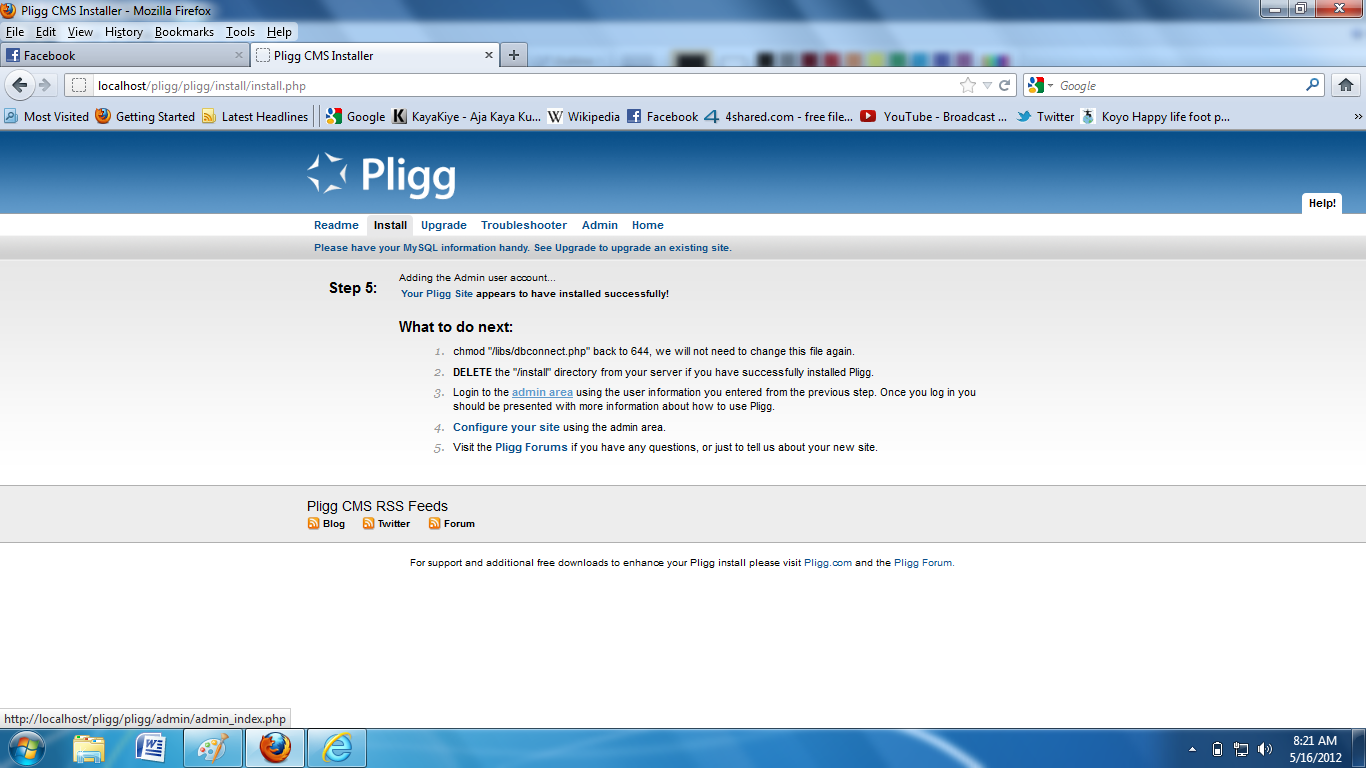Click the Google bookmark
Viewport: 1366px width, 768px height.
pos(356,116)
